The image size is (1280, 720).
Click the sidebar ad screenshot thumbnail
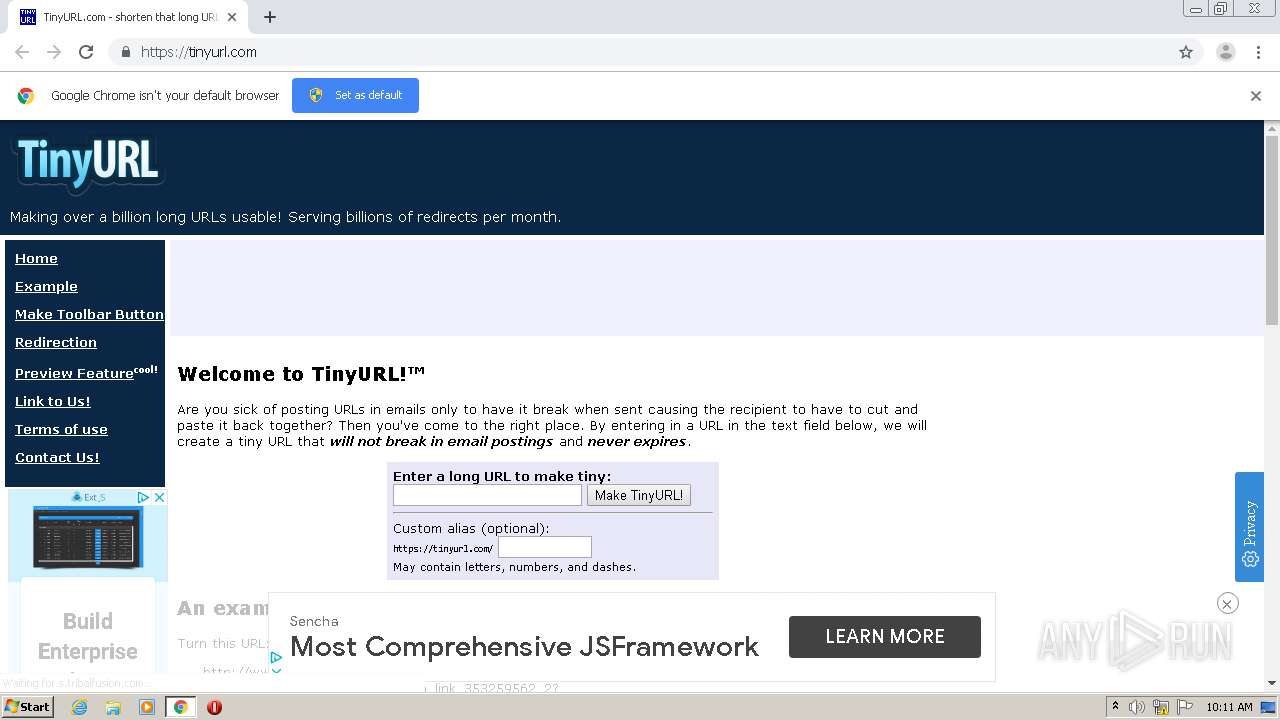88,538
